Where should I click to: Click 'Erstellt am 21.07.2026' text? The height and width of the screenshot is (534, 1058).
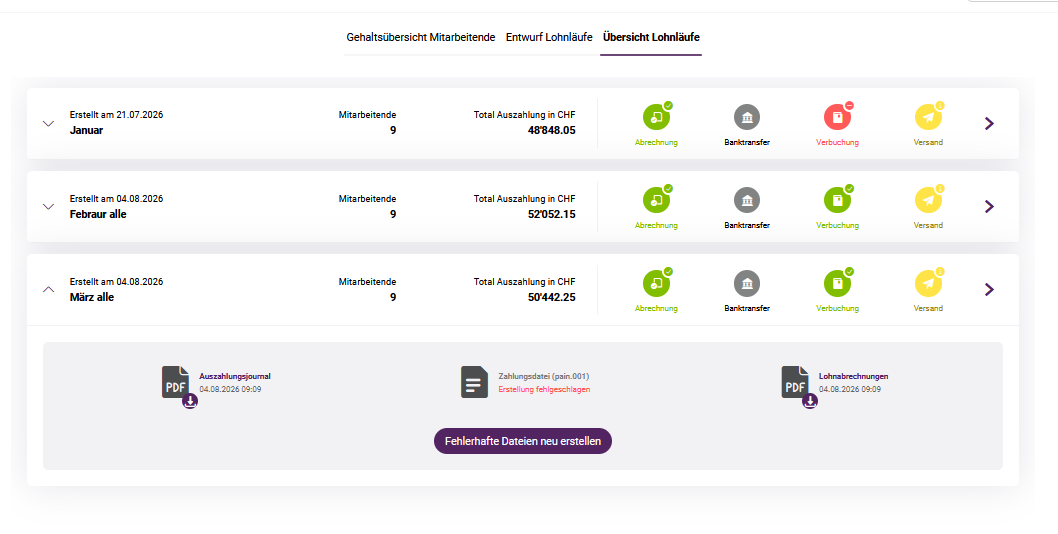coord(116,115)
